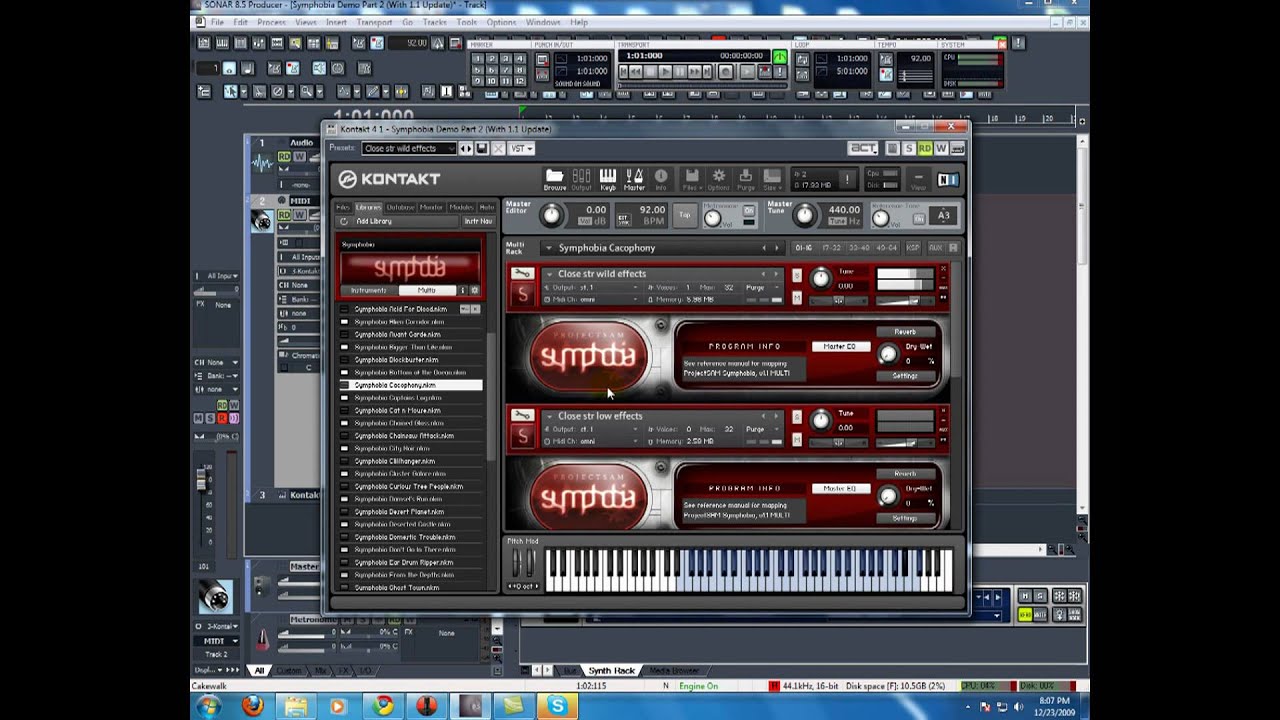Click the NI logo in Kontakt header
1280x720 pixels.
(947, 180)
